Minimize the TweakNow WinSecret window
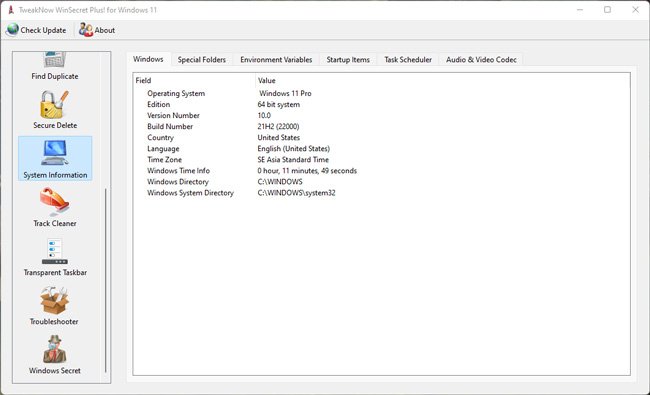This screenshot has width=650, height=395. pyautogui.click(x=580, y=10)
